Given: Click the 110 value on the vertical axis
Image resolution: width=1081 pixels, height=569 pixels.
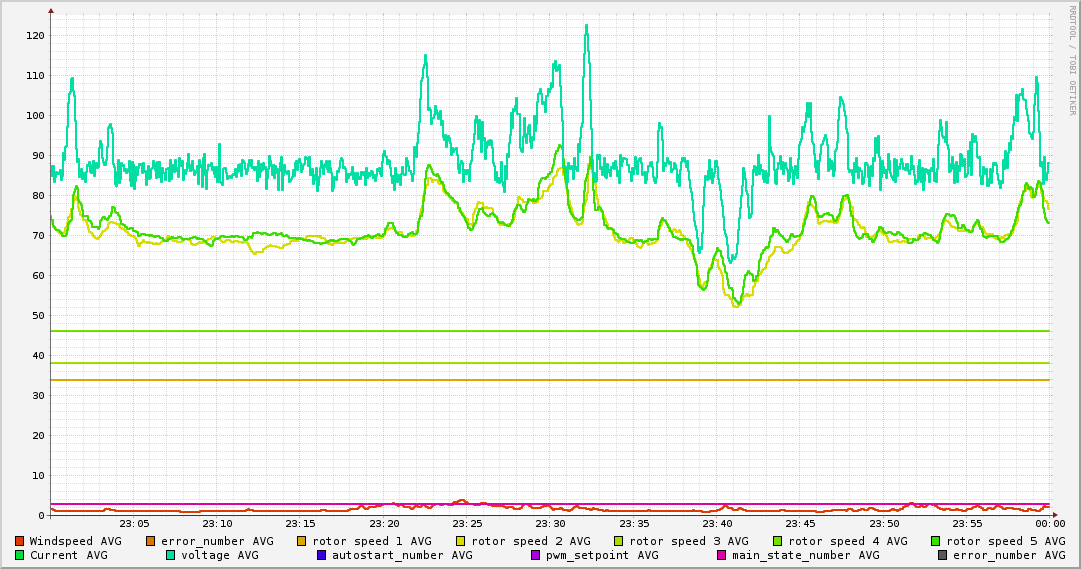Looking at the screenshot, I should (x=35, y=76).
